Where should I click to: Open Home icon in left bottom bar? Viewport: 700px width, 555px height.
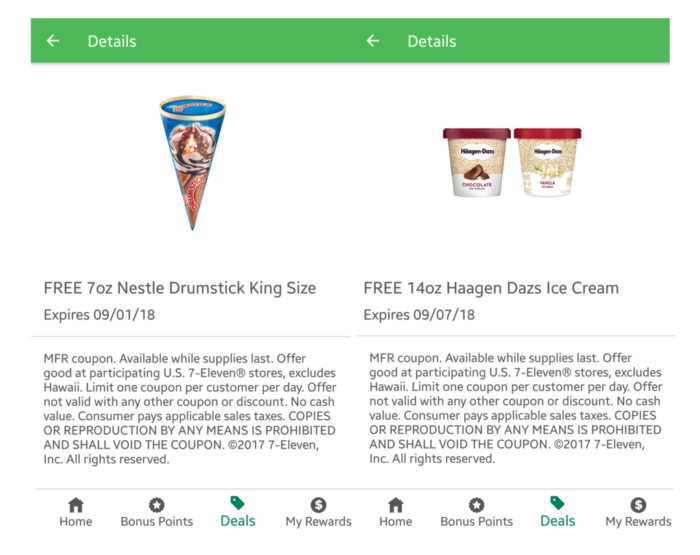pyautogui.click(x=76, y=505)
